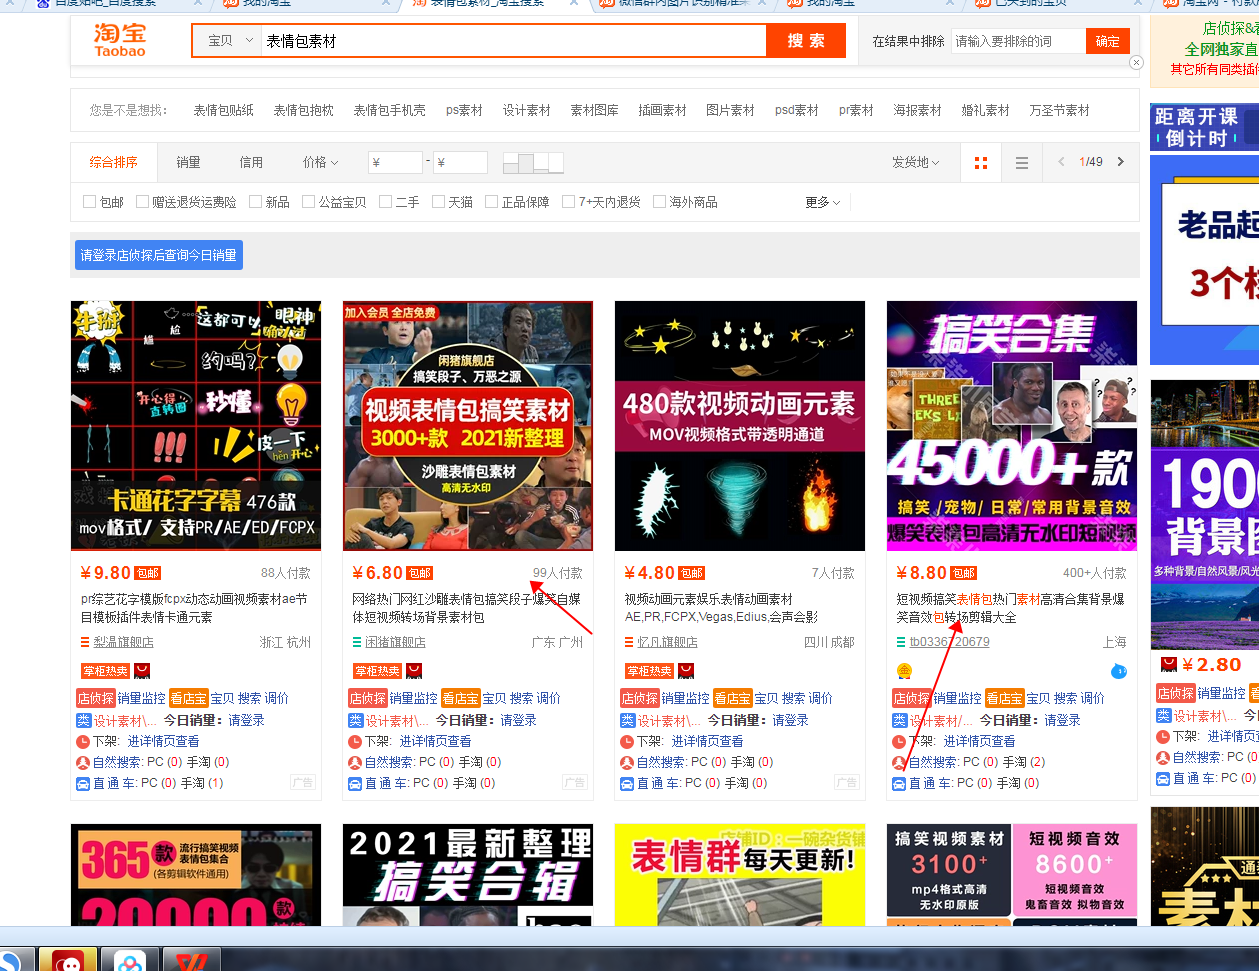
Task: Click 自然搜索 icon on ¥6.80 item
Action: tap(355, 762)
